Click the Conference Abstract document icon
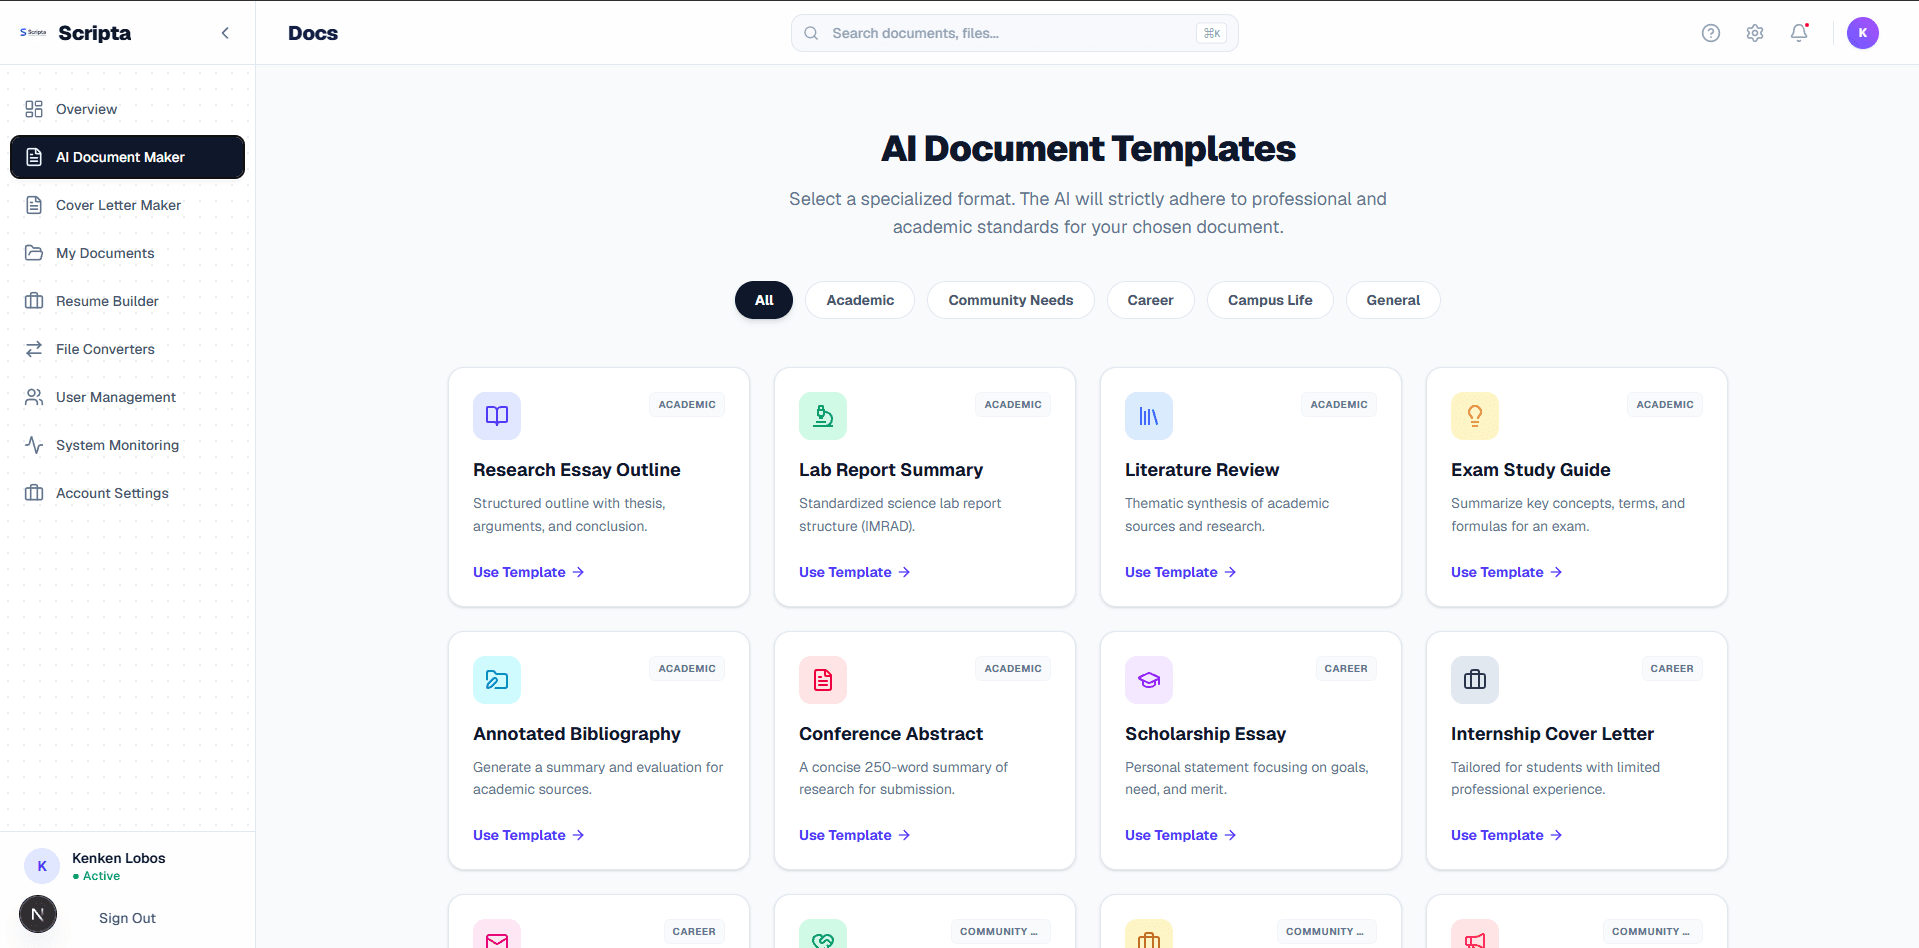Image resolution: width=1919 pixels, height=948 pixels. [x=823, y=680]
